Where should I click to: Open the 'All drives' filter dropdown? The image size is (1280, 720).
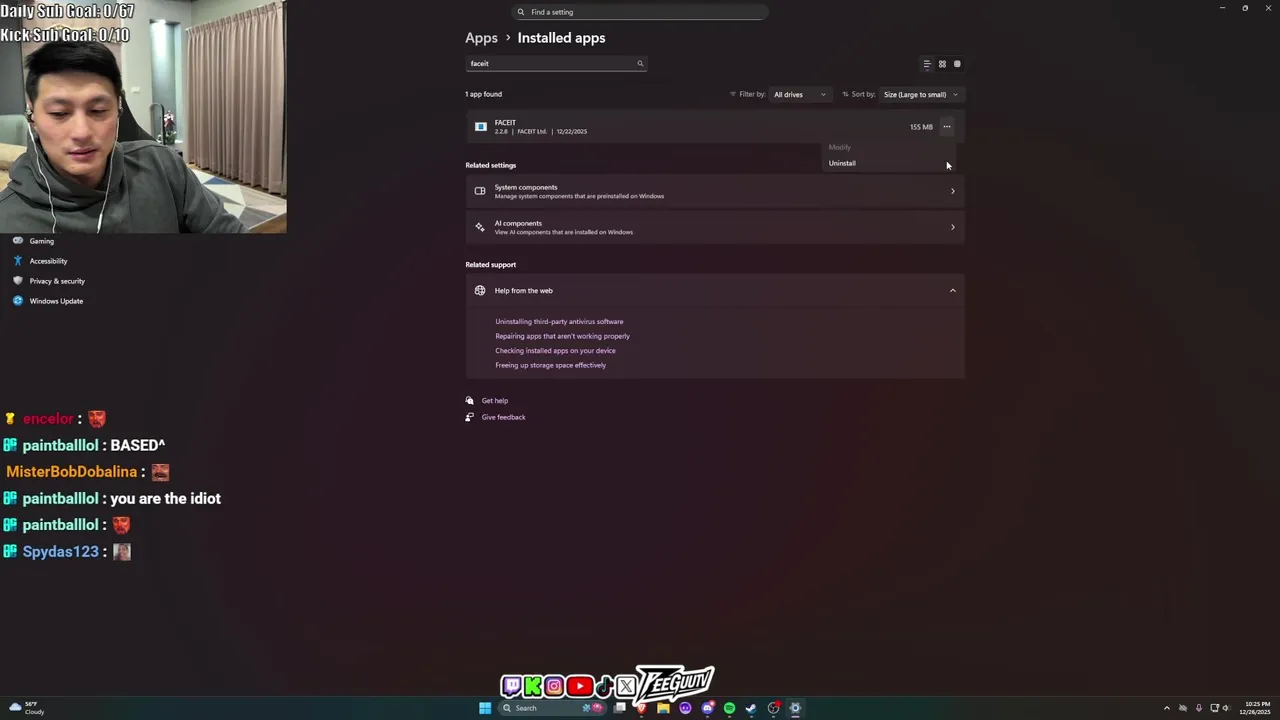[x=800, y=95]
